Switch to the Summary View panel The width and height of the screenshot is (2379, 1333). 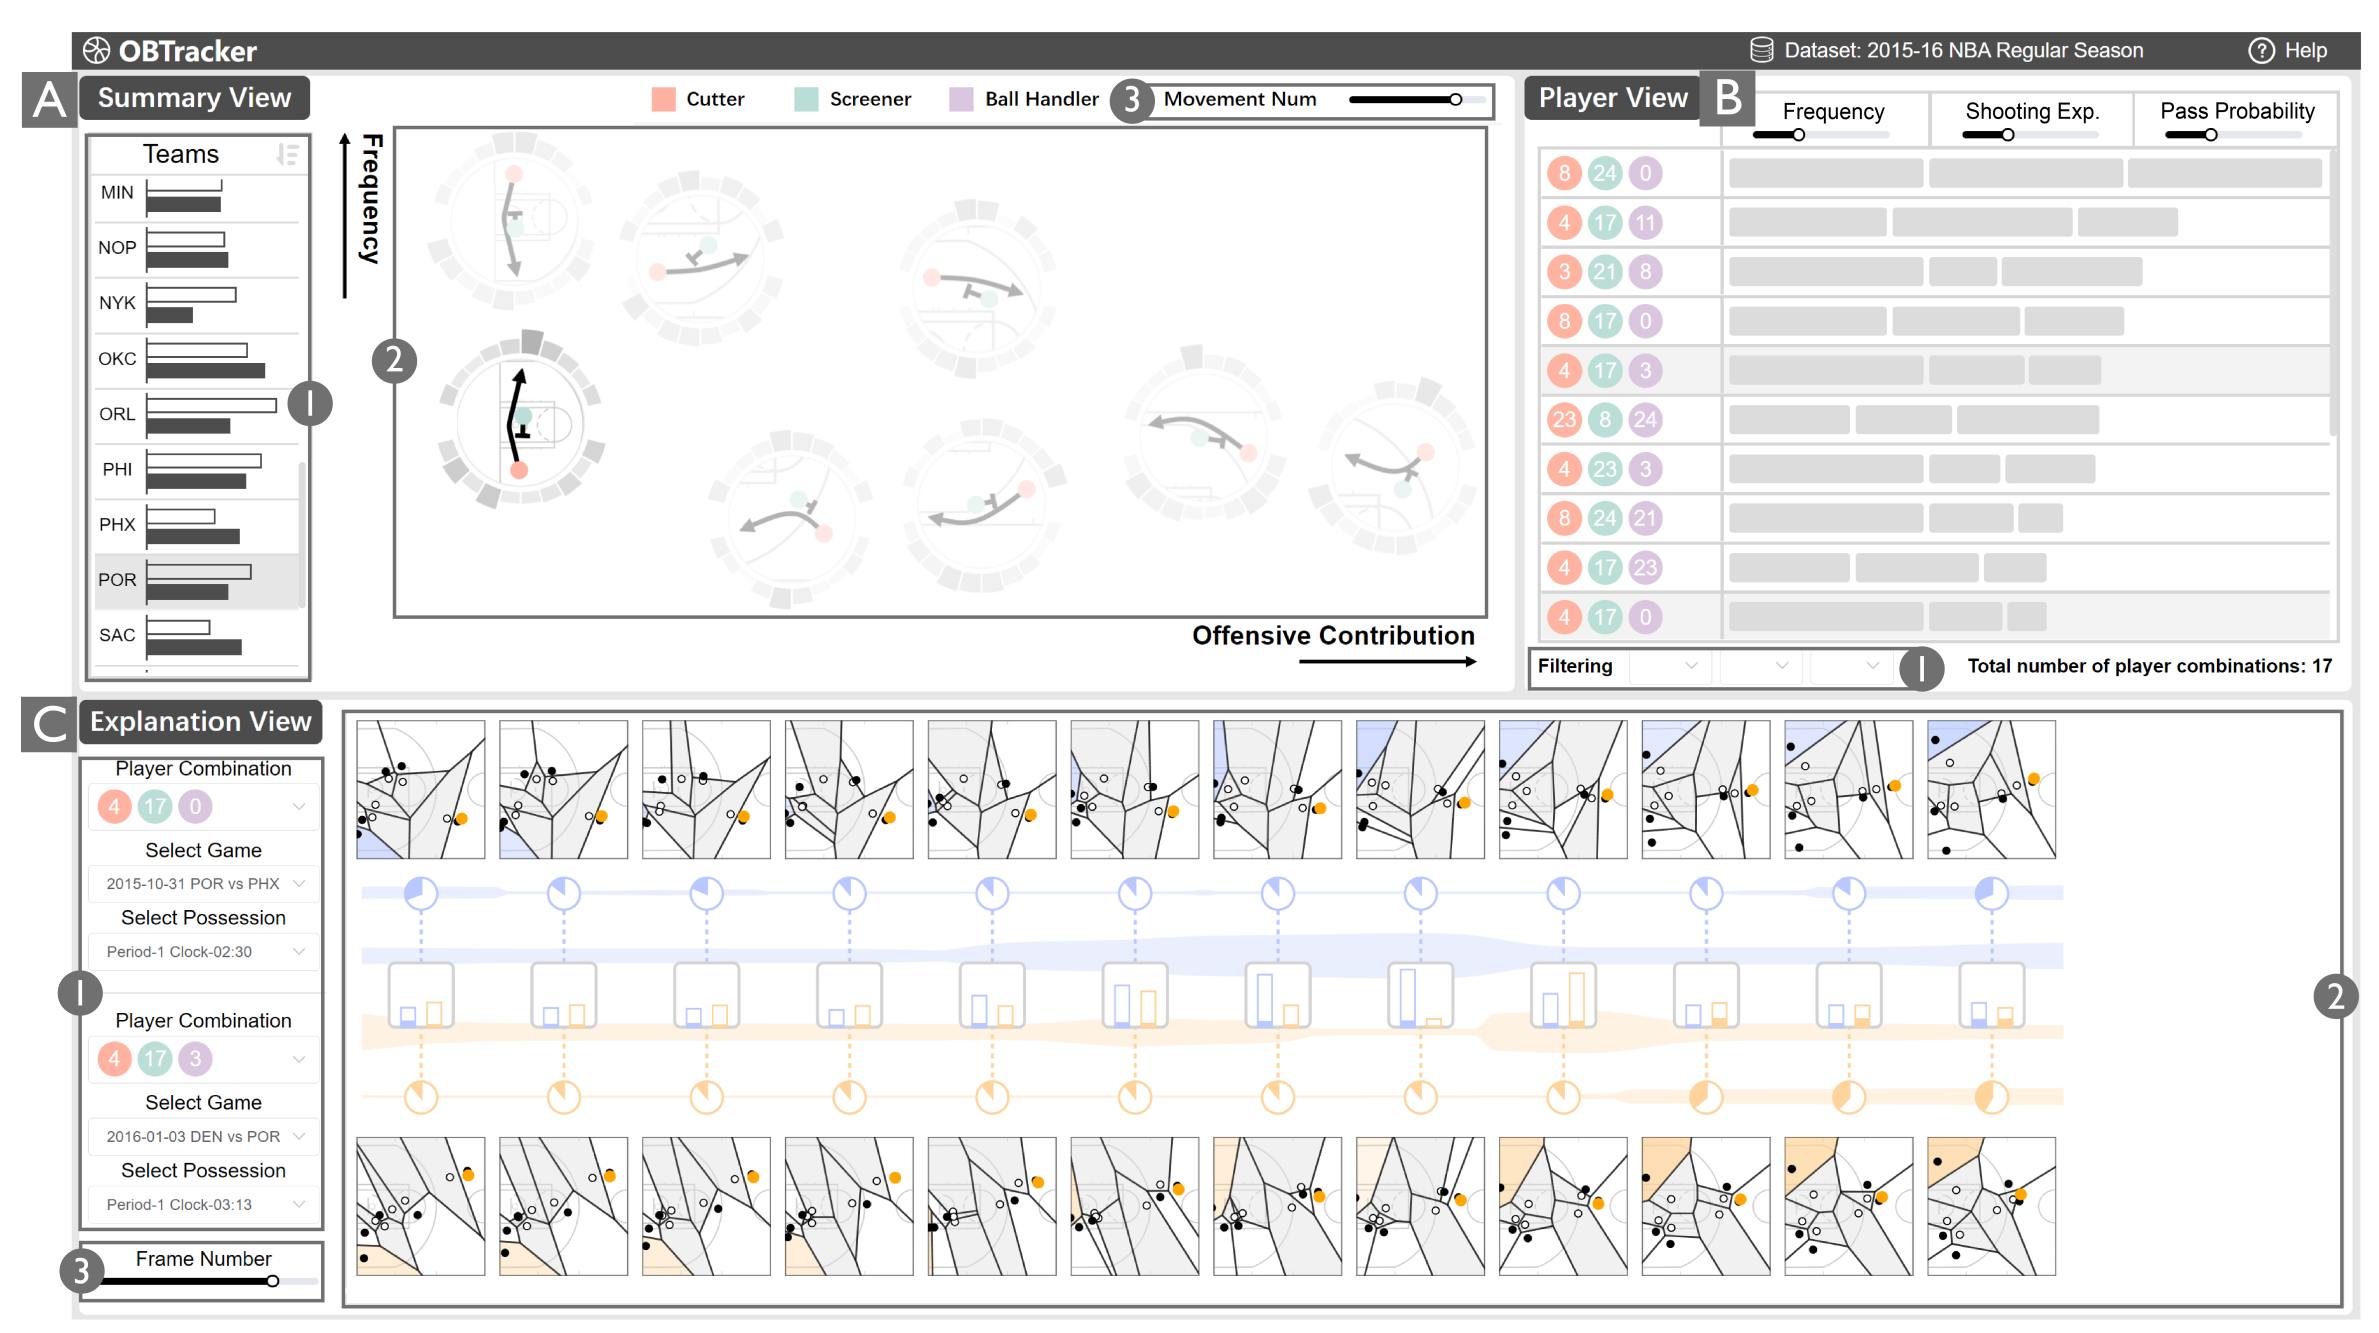(x=193, y=97)
